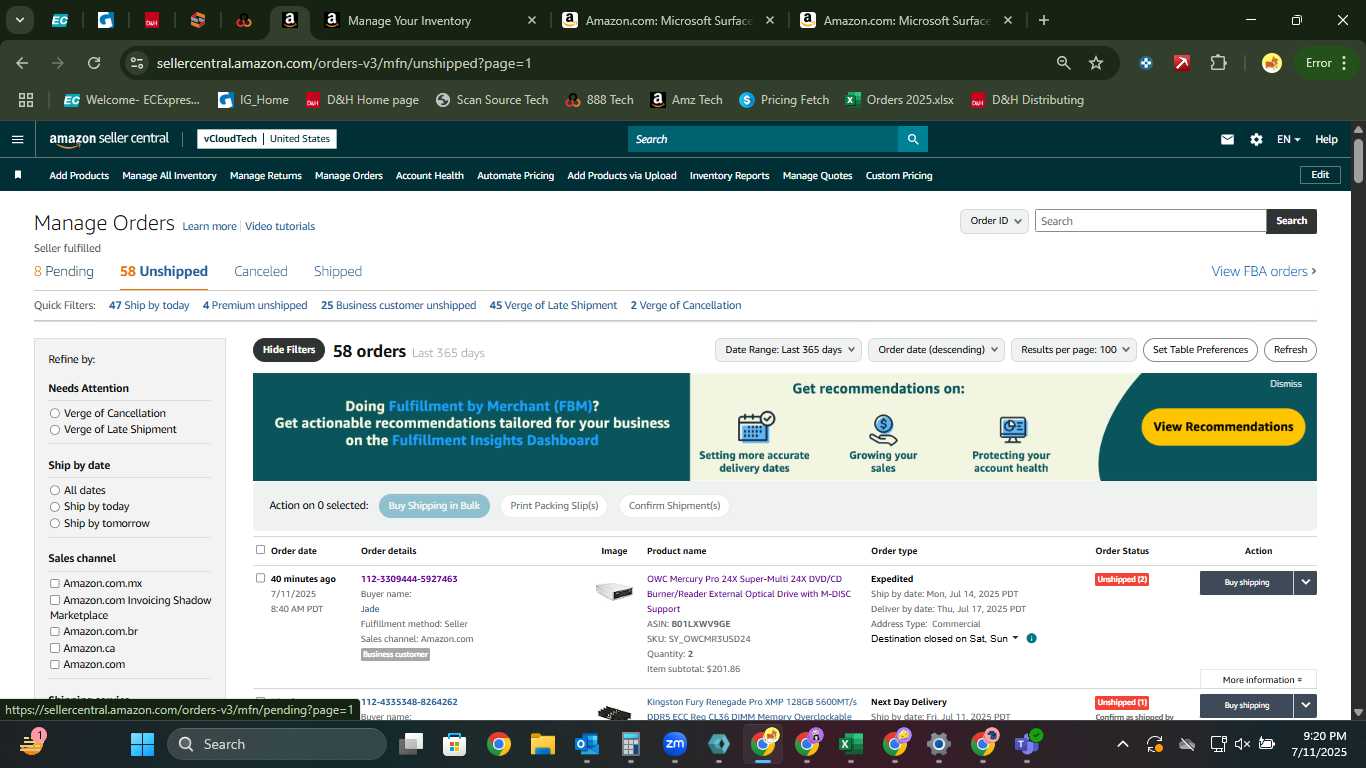This screenshot has height=768, width=1366.
Task: Open the Seller Central hamburger menu
Action: tap(17, 139)
